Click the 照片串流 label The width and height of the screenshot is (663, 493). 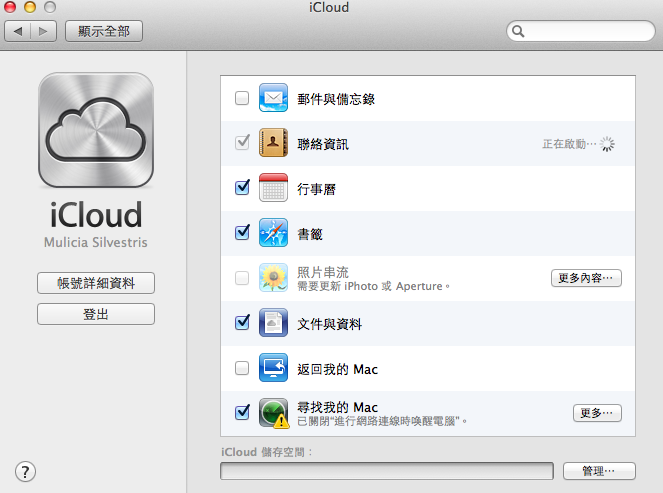(x=323, y=272)
